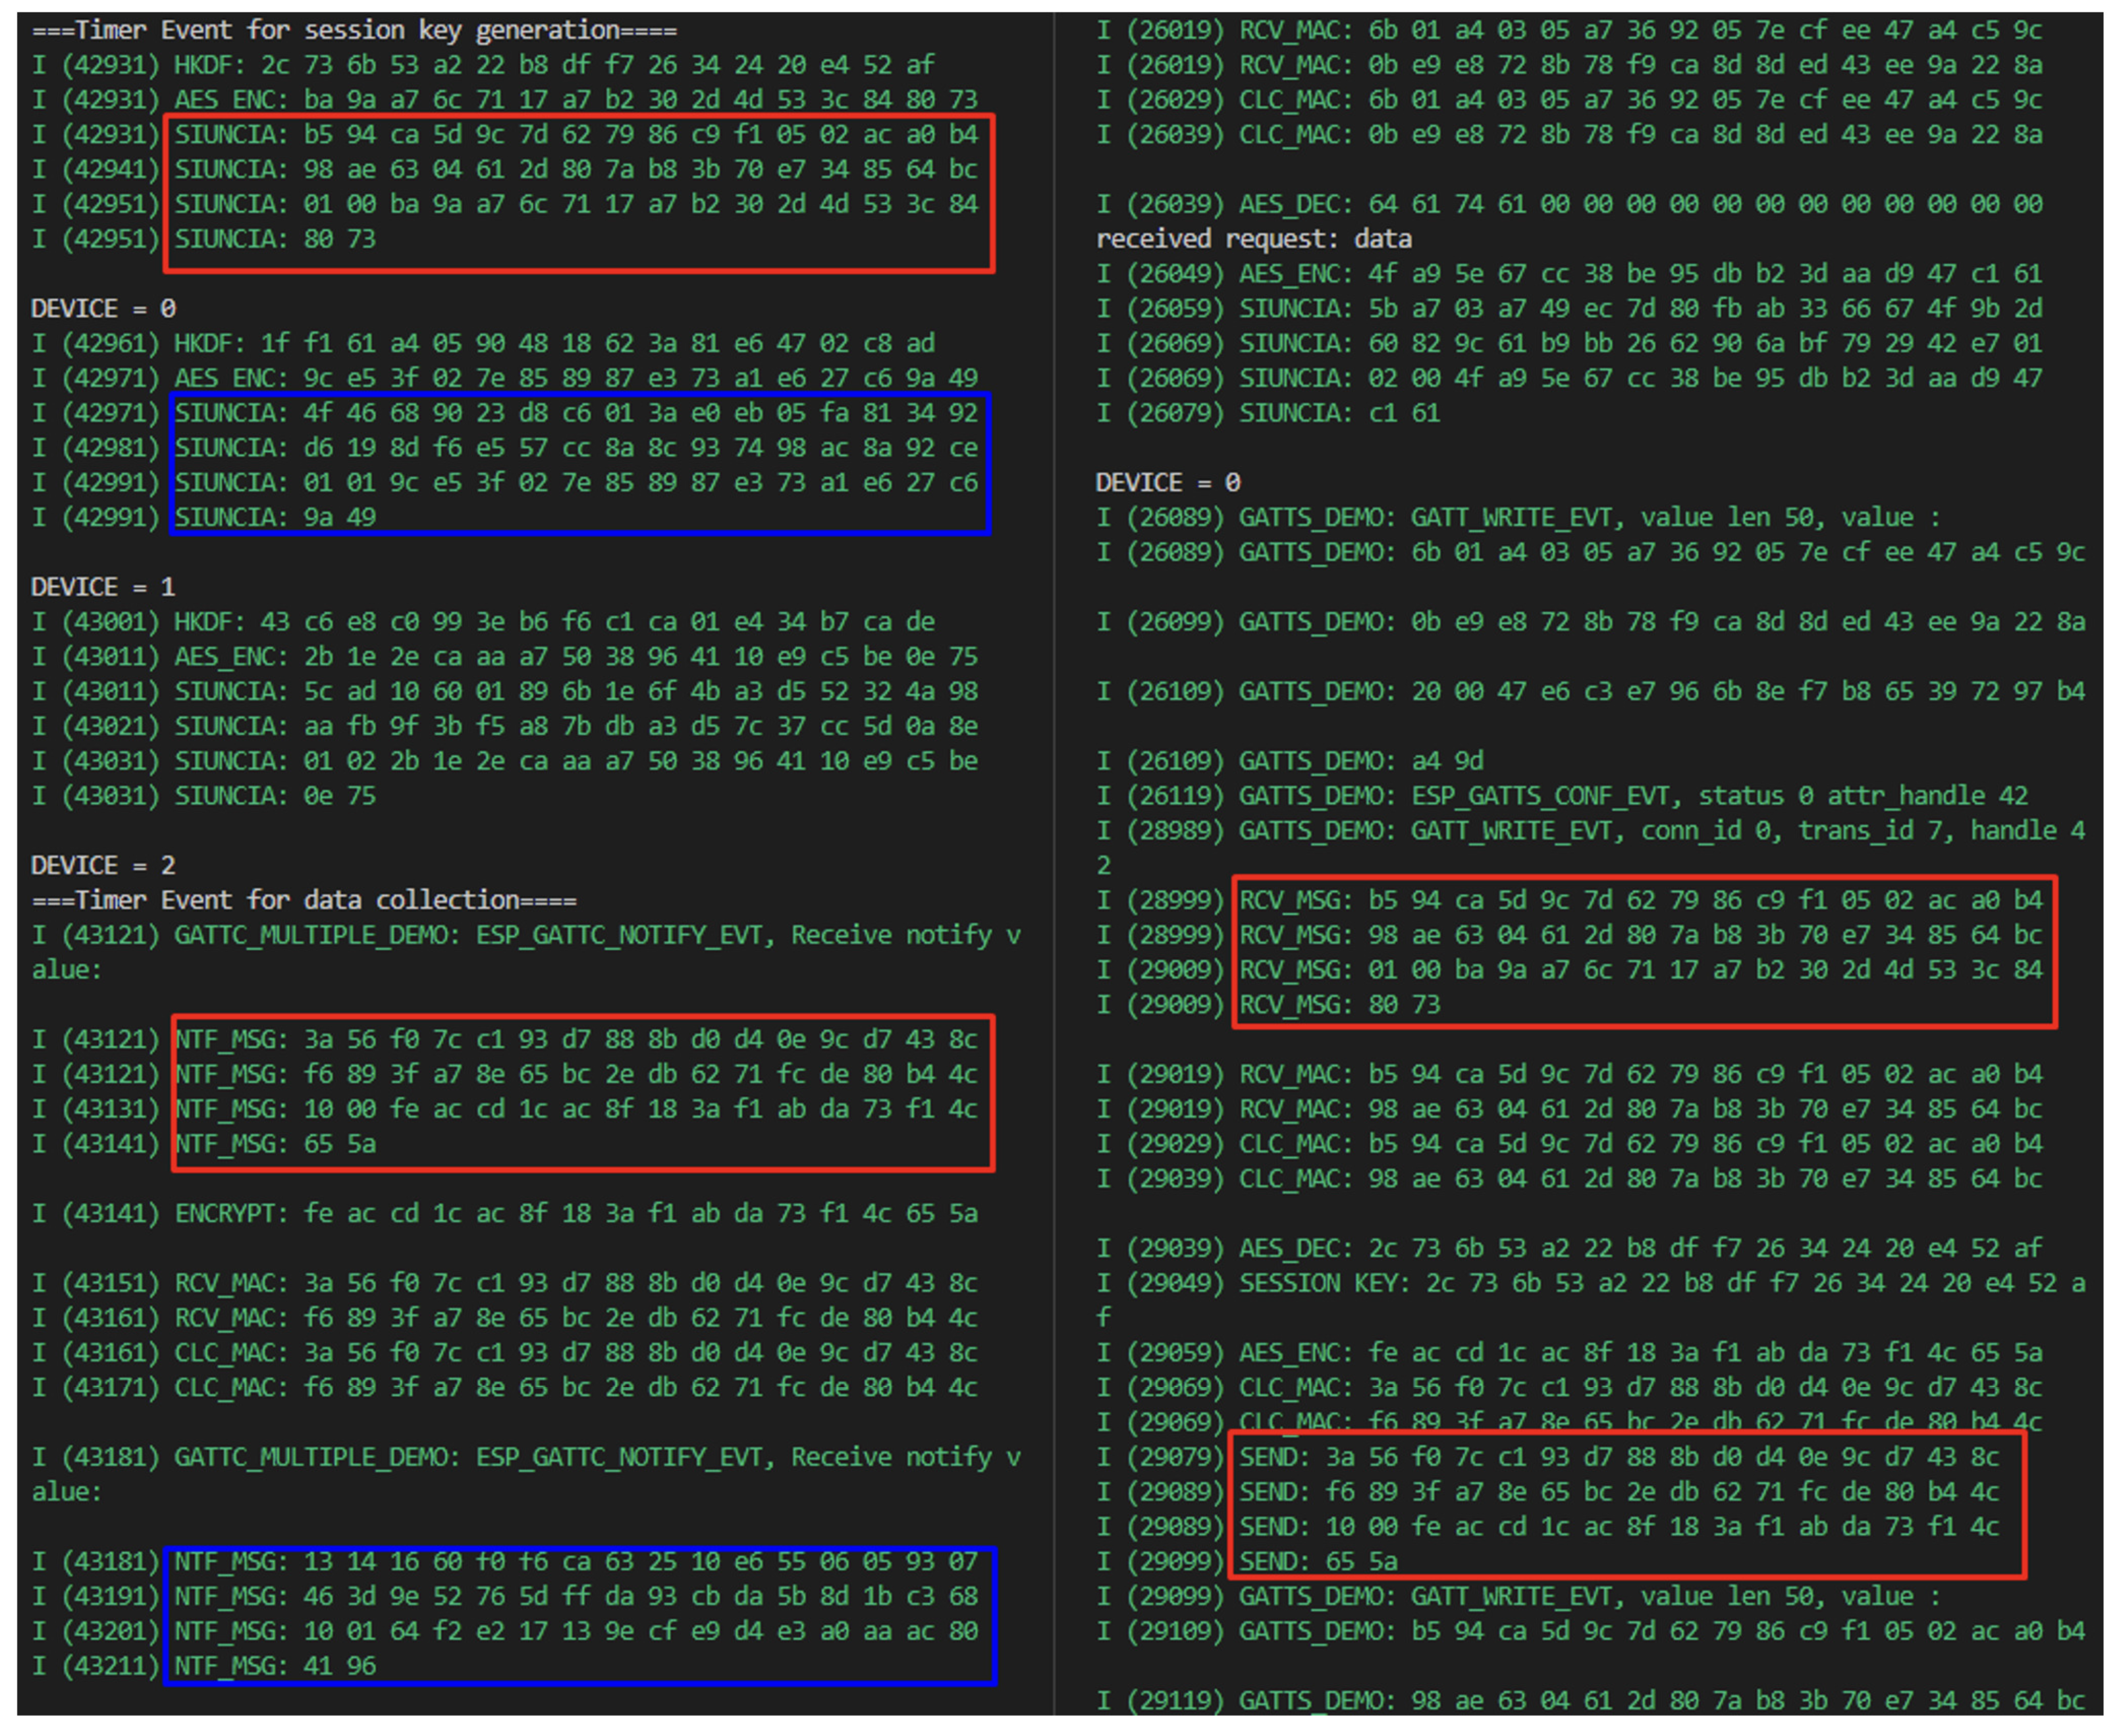Select the 'DEVICE = 2' log line
The height and width of the screenshot is (1736, 2117).
point(103,865)
